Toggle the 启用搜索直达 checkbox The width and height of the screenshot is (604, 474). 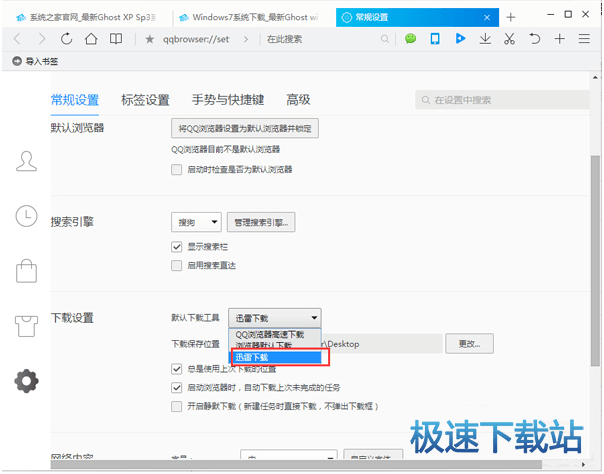(176, 265)
